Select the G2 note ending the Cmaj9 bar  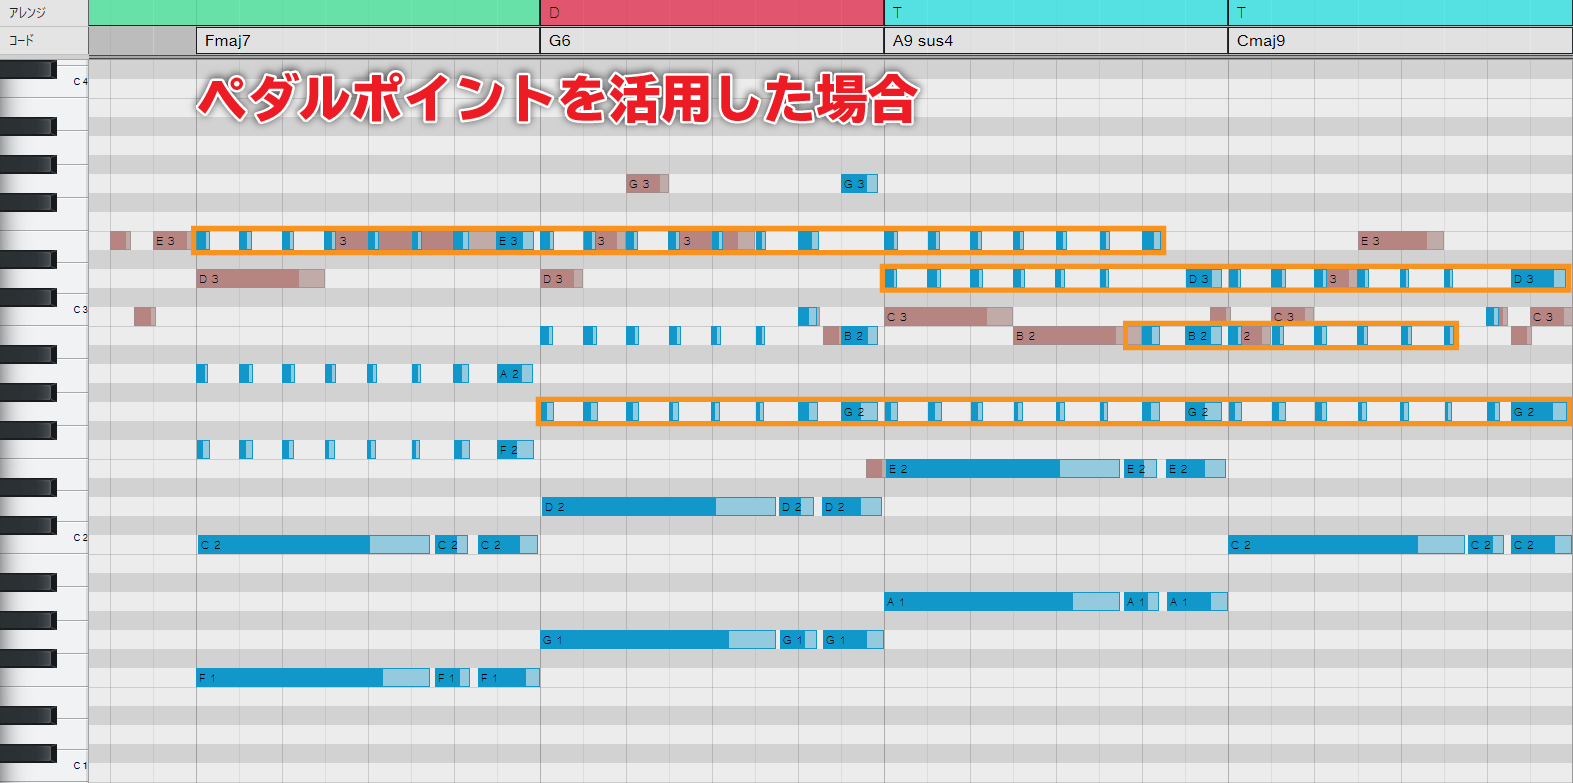pos(1538,412)
